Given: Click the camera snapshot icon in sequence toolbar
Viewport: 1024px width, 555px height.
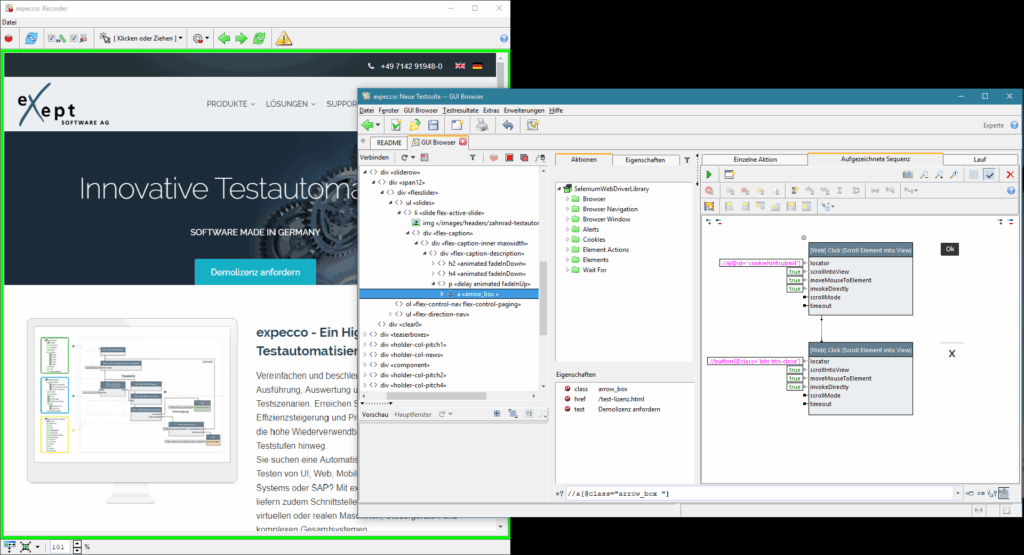Looking at the screenshot, I should click(x=907, y=175).
